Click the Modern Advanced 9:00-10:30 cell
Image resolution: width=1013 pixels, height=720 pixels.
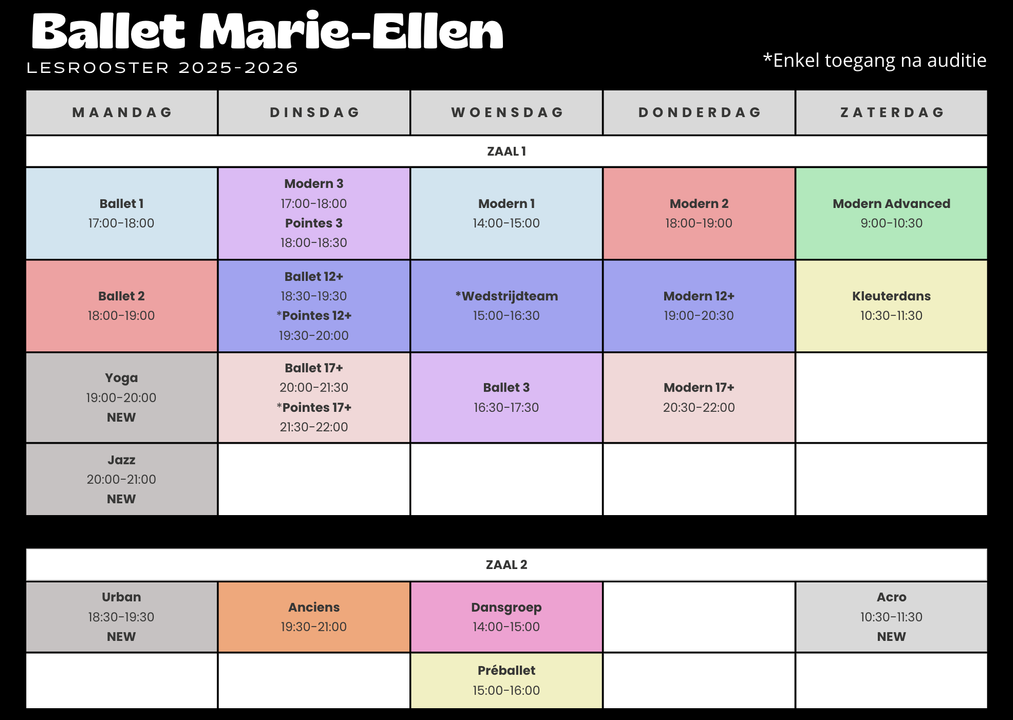click(x=892, y=213)
